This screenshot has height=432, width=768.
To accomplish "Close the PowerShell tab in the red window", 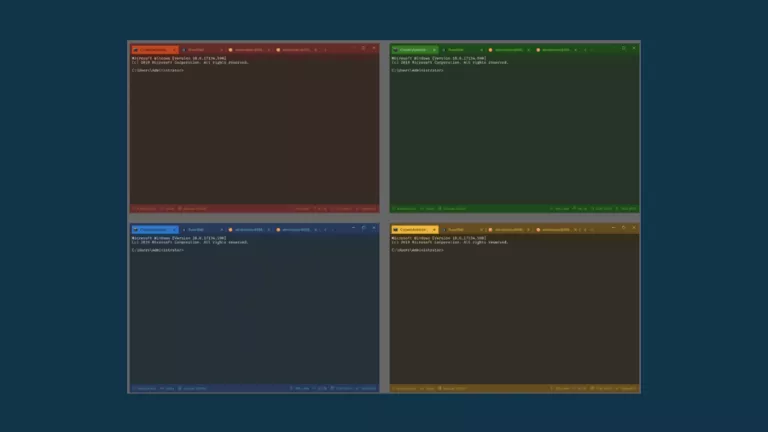I will pos(221,50).
